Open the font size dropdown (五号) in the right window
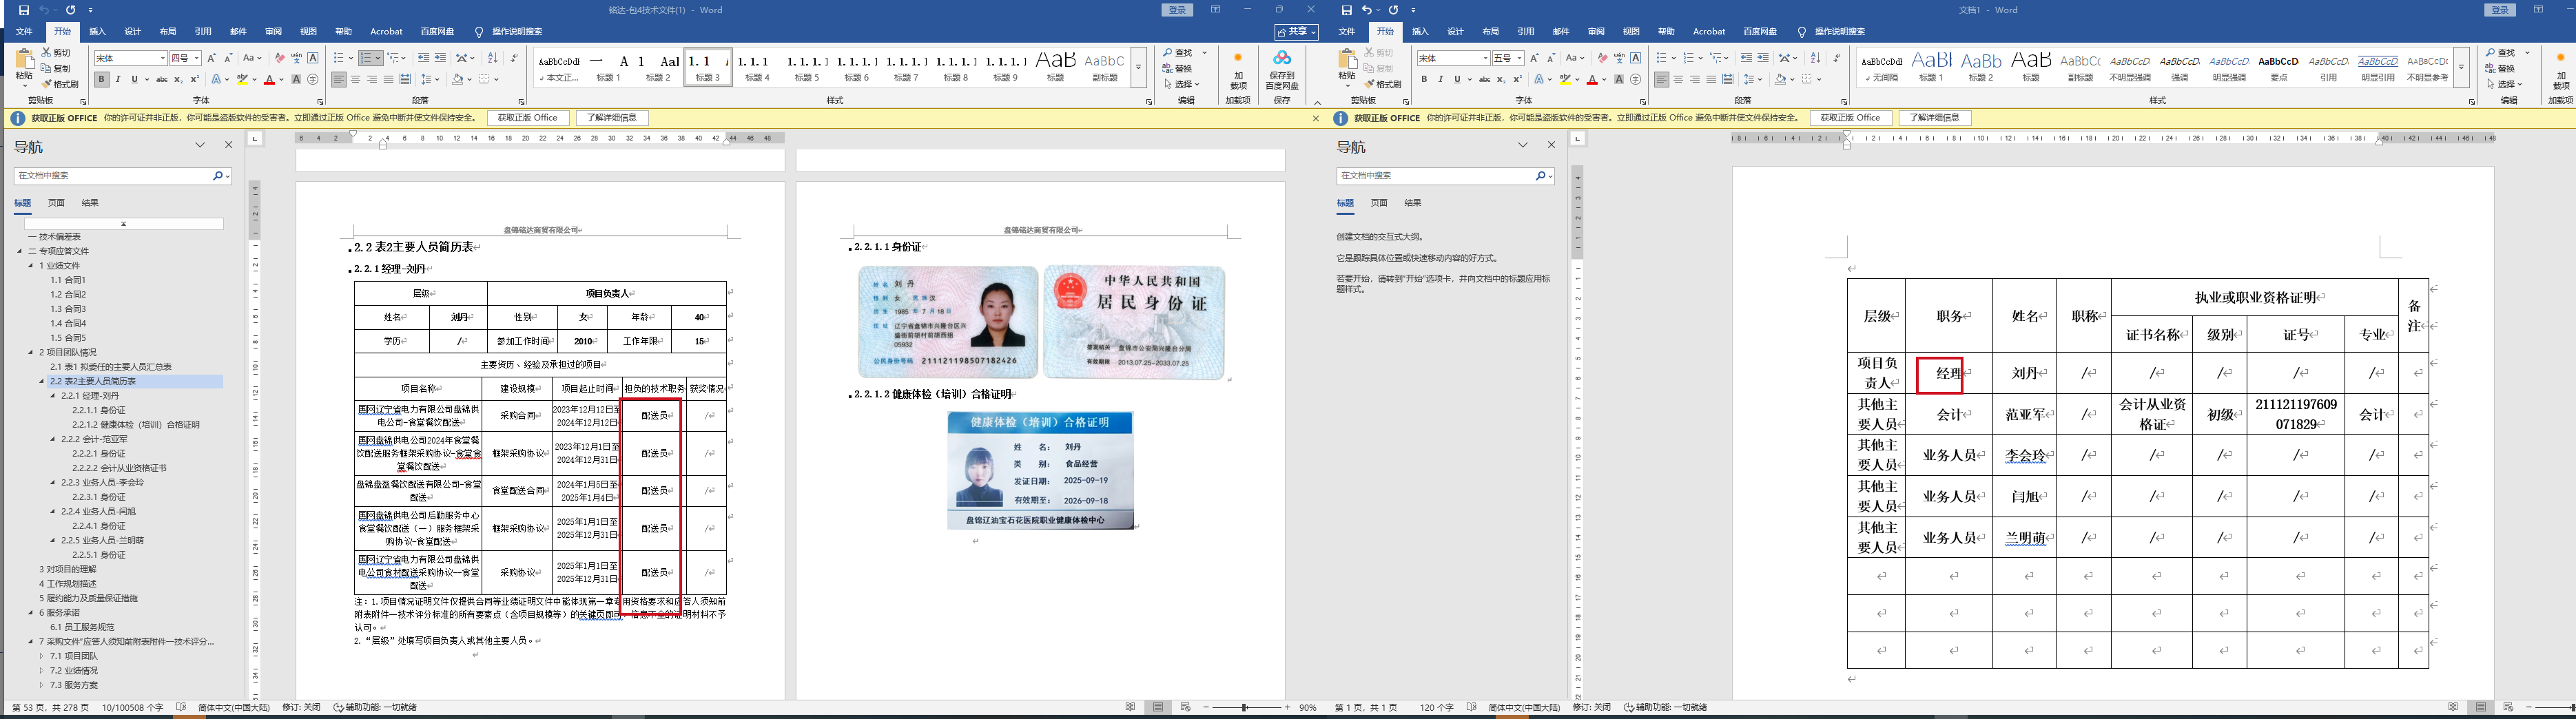 tap(1520, 58)
